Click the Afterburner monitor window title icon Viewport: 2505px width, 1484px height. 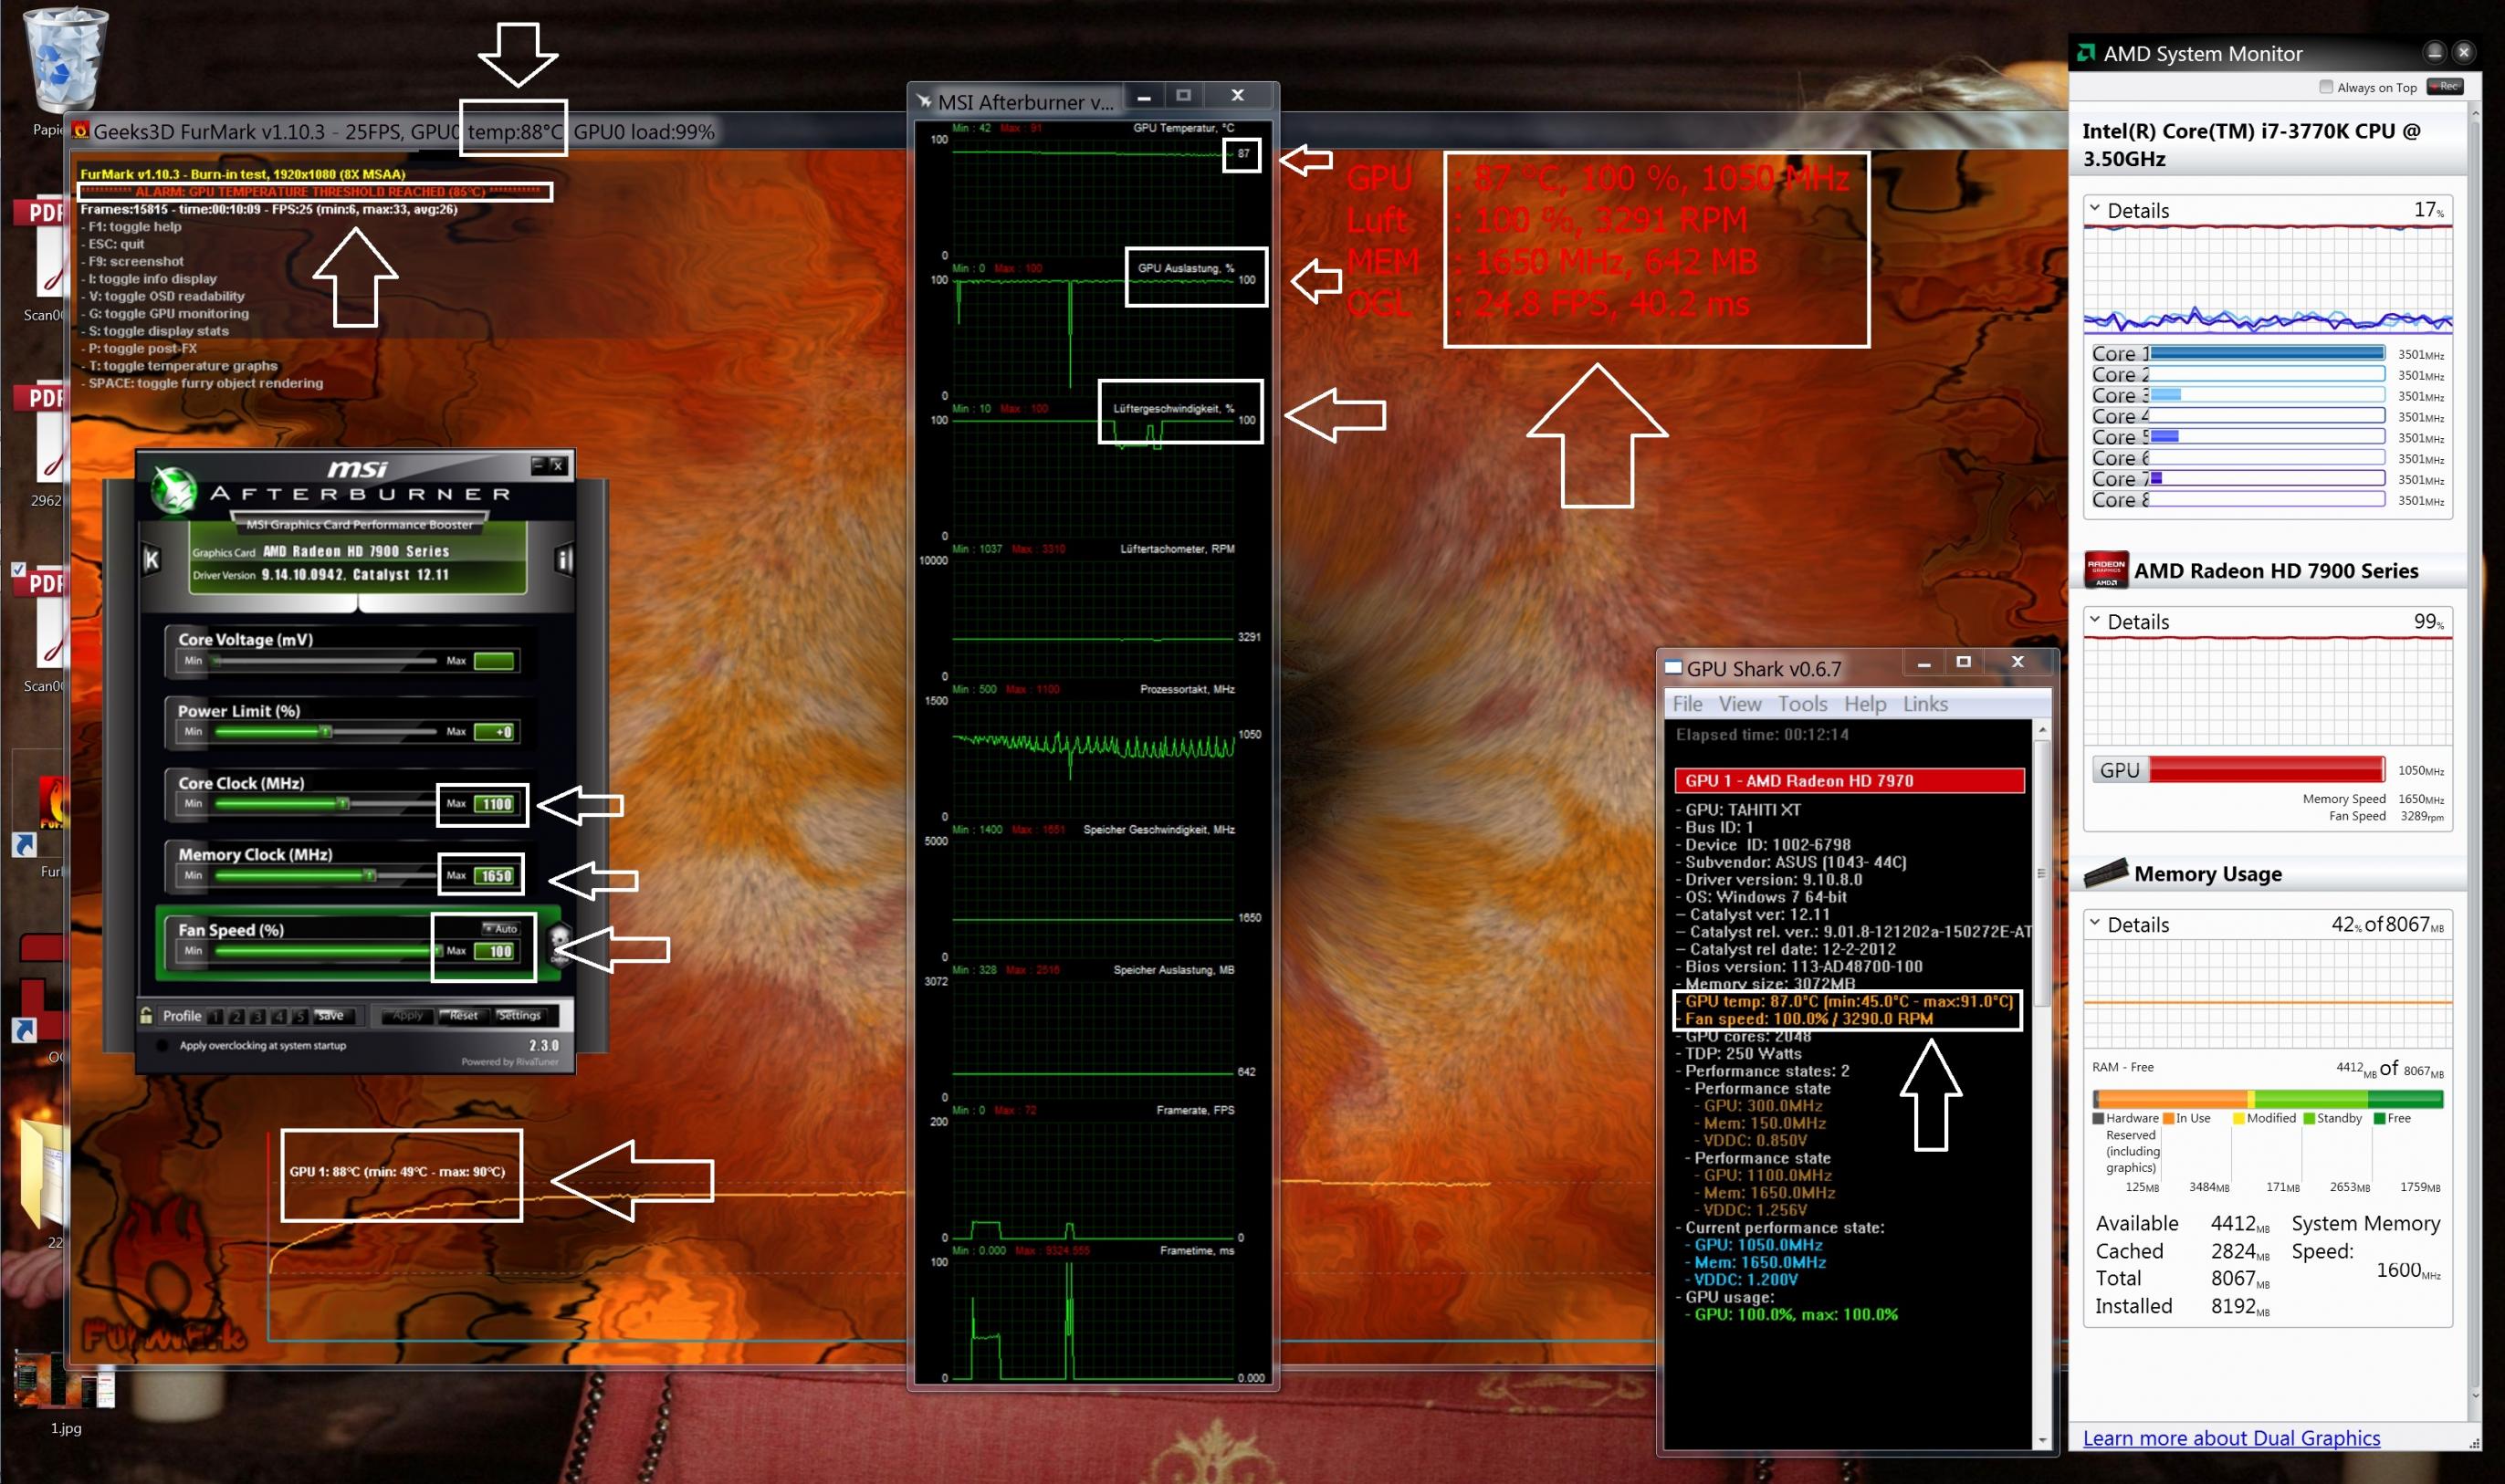pos(924,101)
